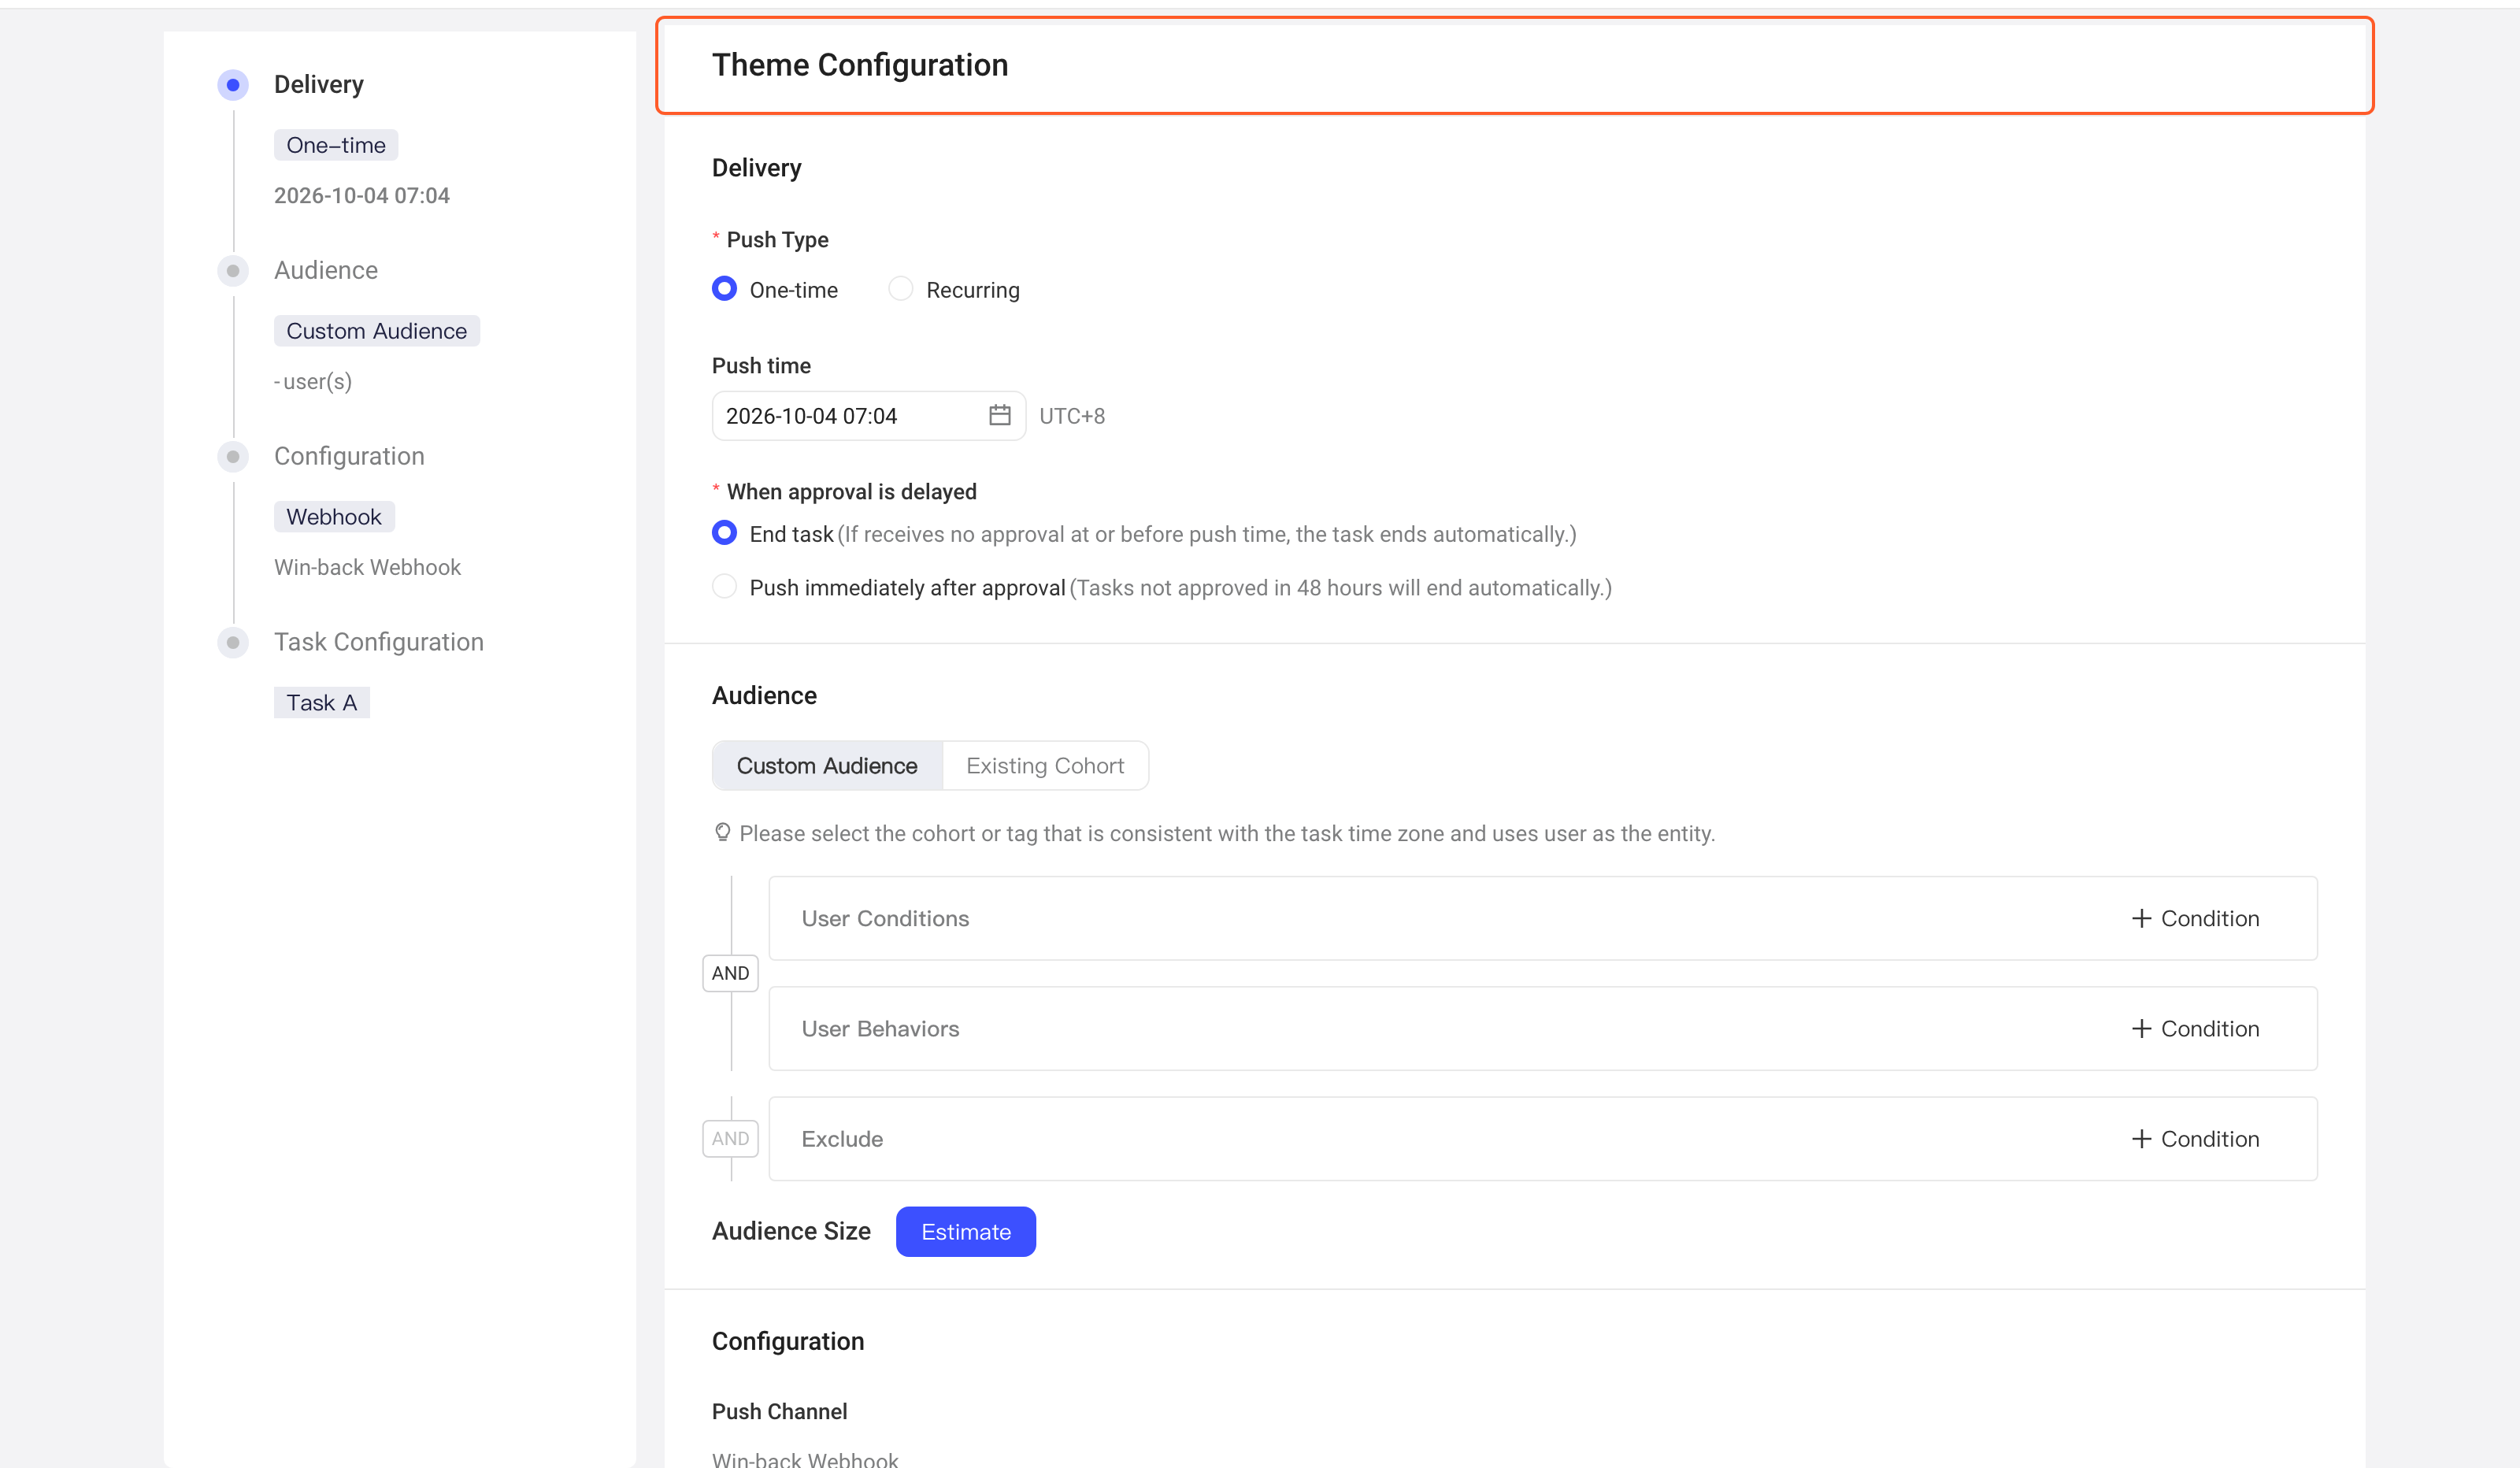
Task: Click the One–time tag in sidebar
Action: (x=336, y=145)
